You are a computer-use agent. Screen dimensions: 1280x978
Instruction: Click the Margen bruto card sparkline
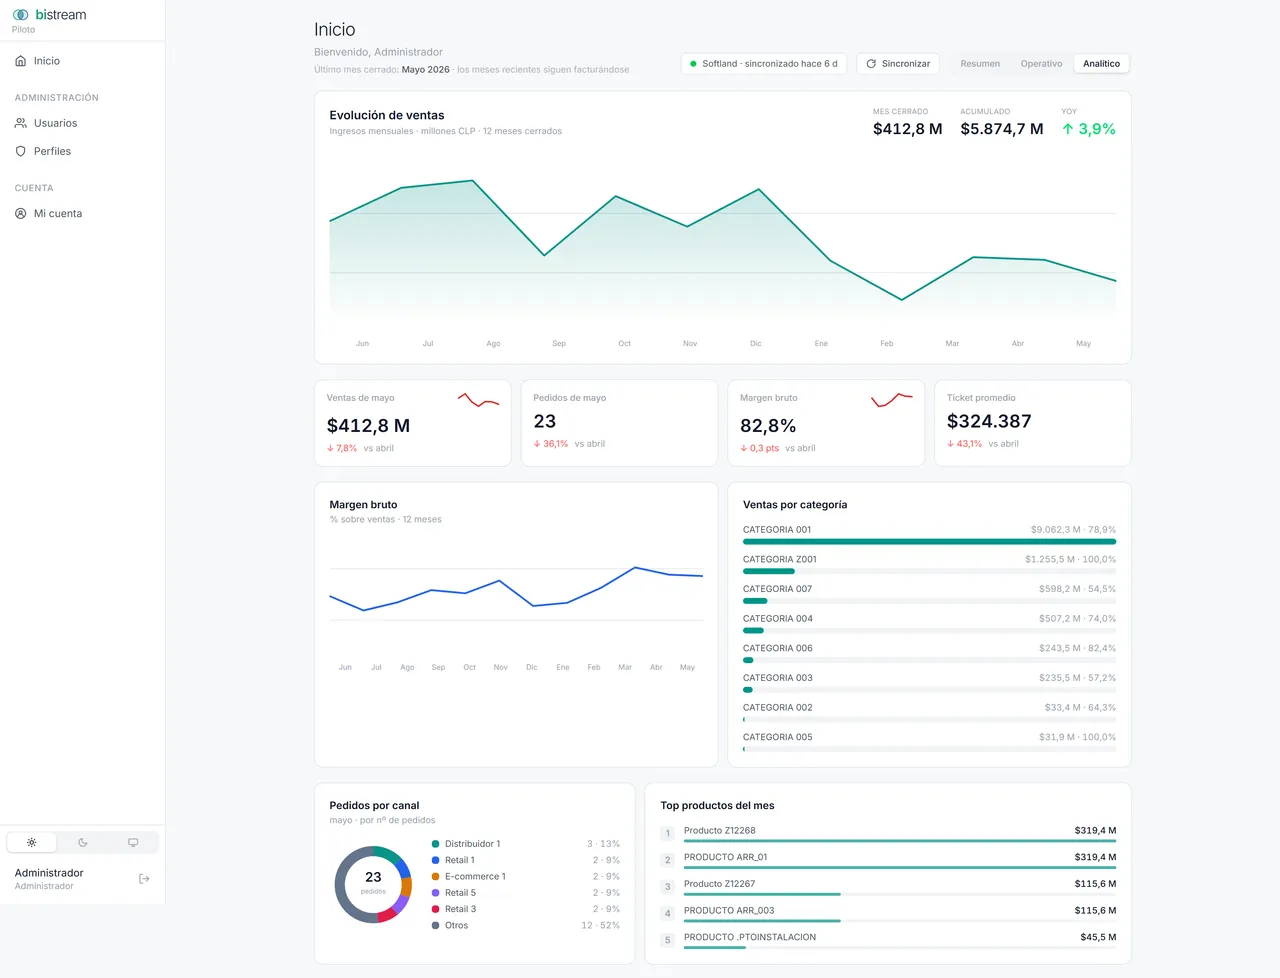tap(892, 400)
